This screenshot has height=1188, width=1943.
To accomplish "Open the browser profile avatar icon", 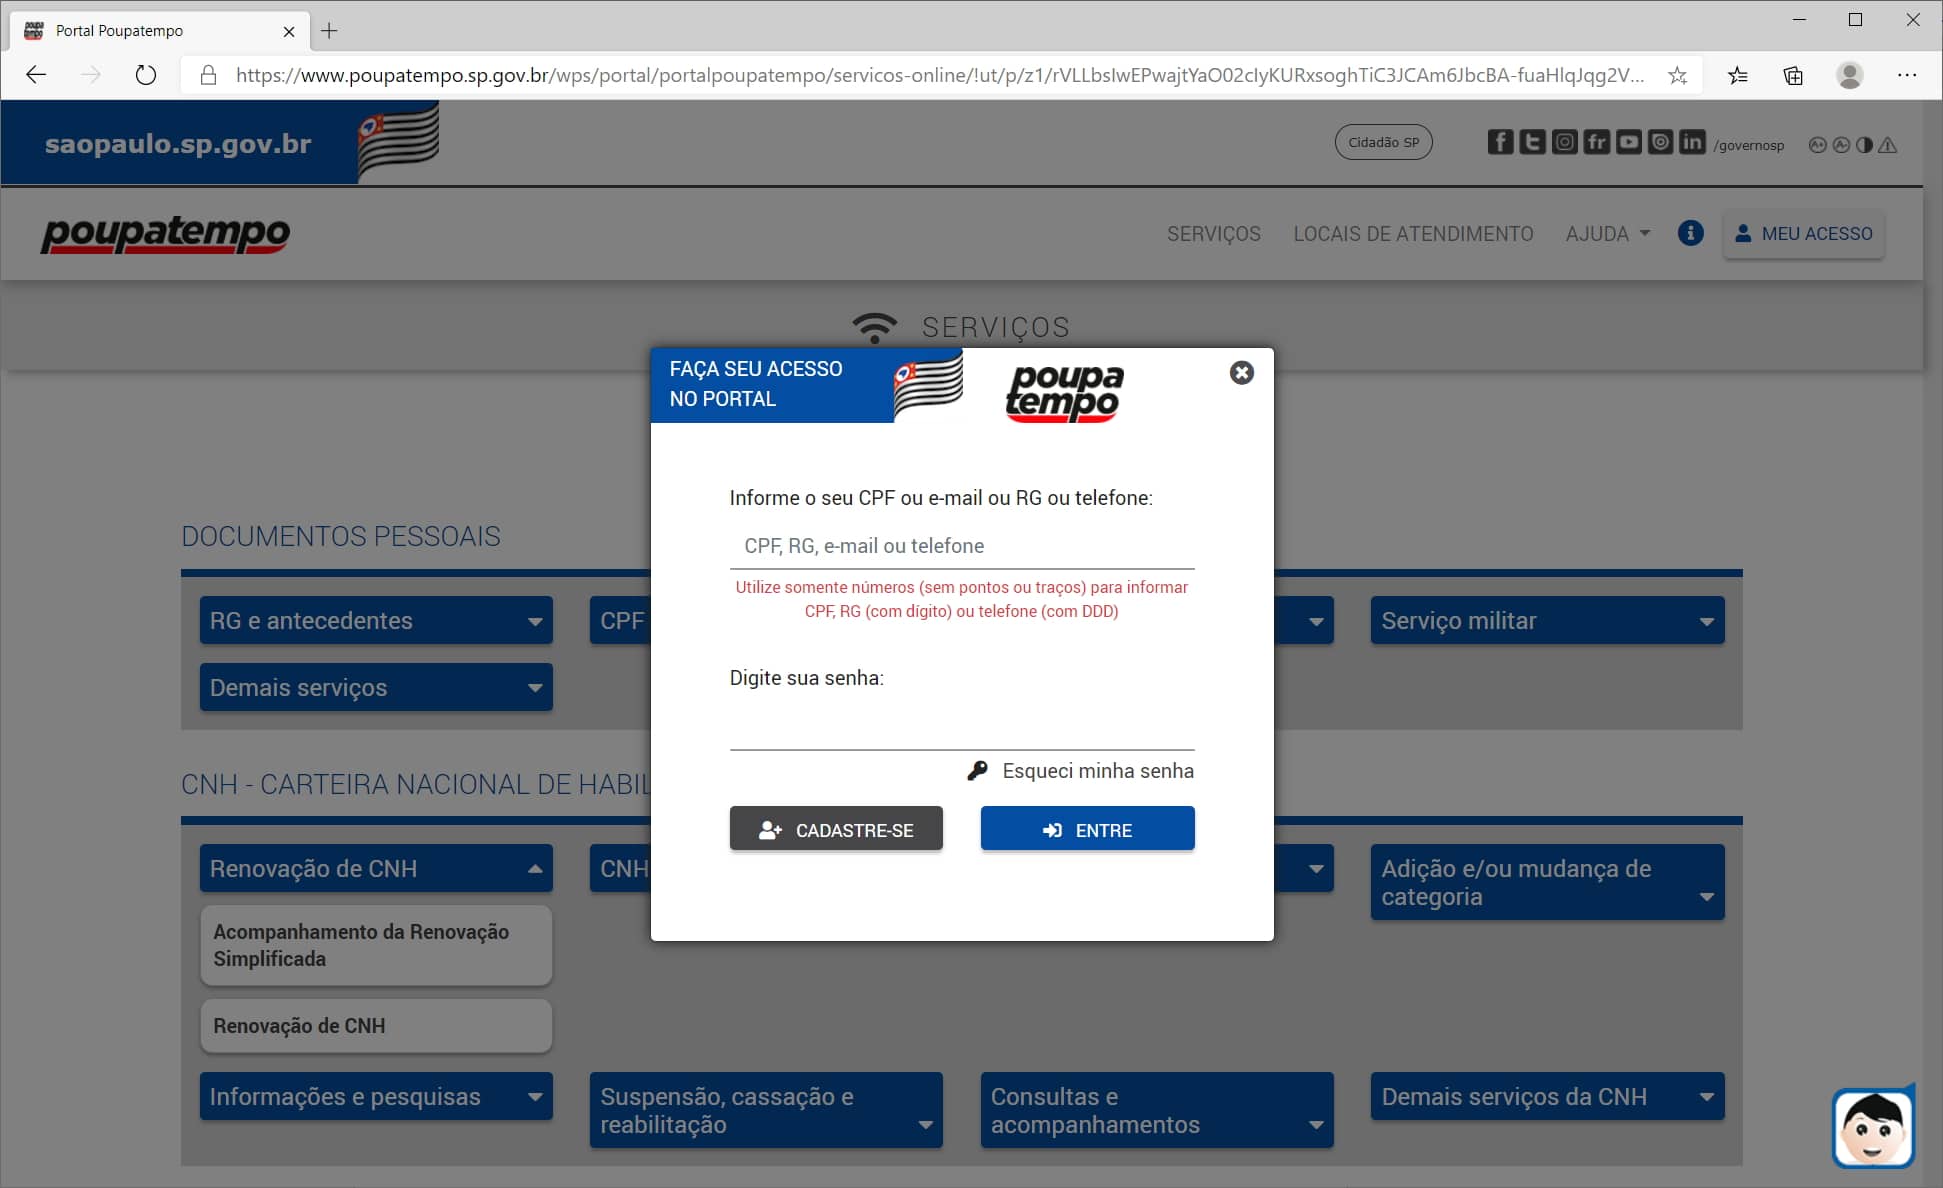I will [x=1850, y=75].
